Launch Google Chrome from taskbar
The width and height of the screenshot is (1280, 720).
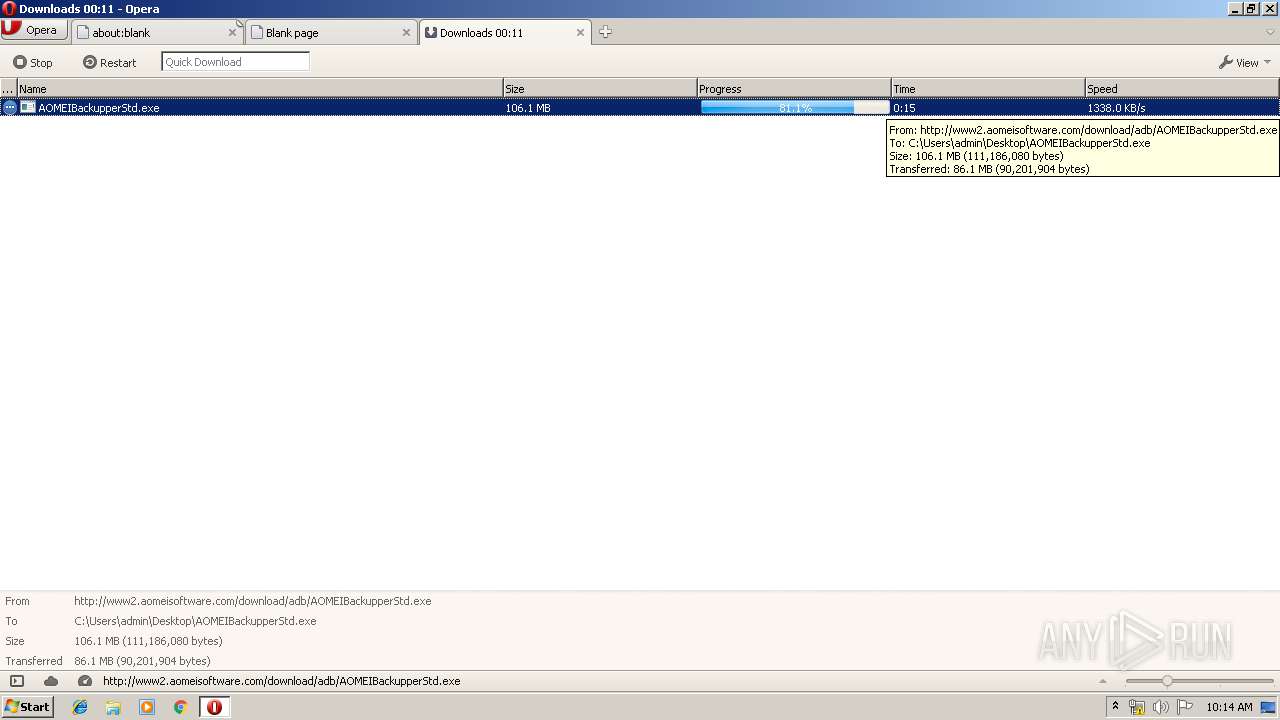point(180,707)
